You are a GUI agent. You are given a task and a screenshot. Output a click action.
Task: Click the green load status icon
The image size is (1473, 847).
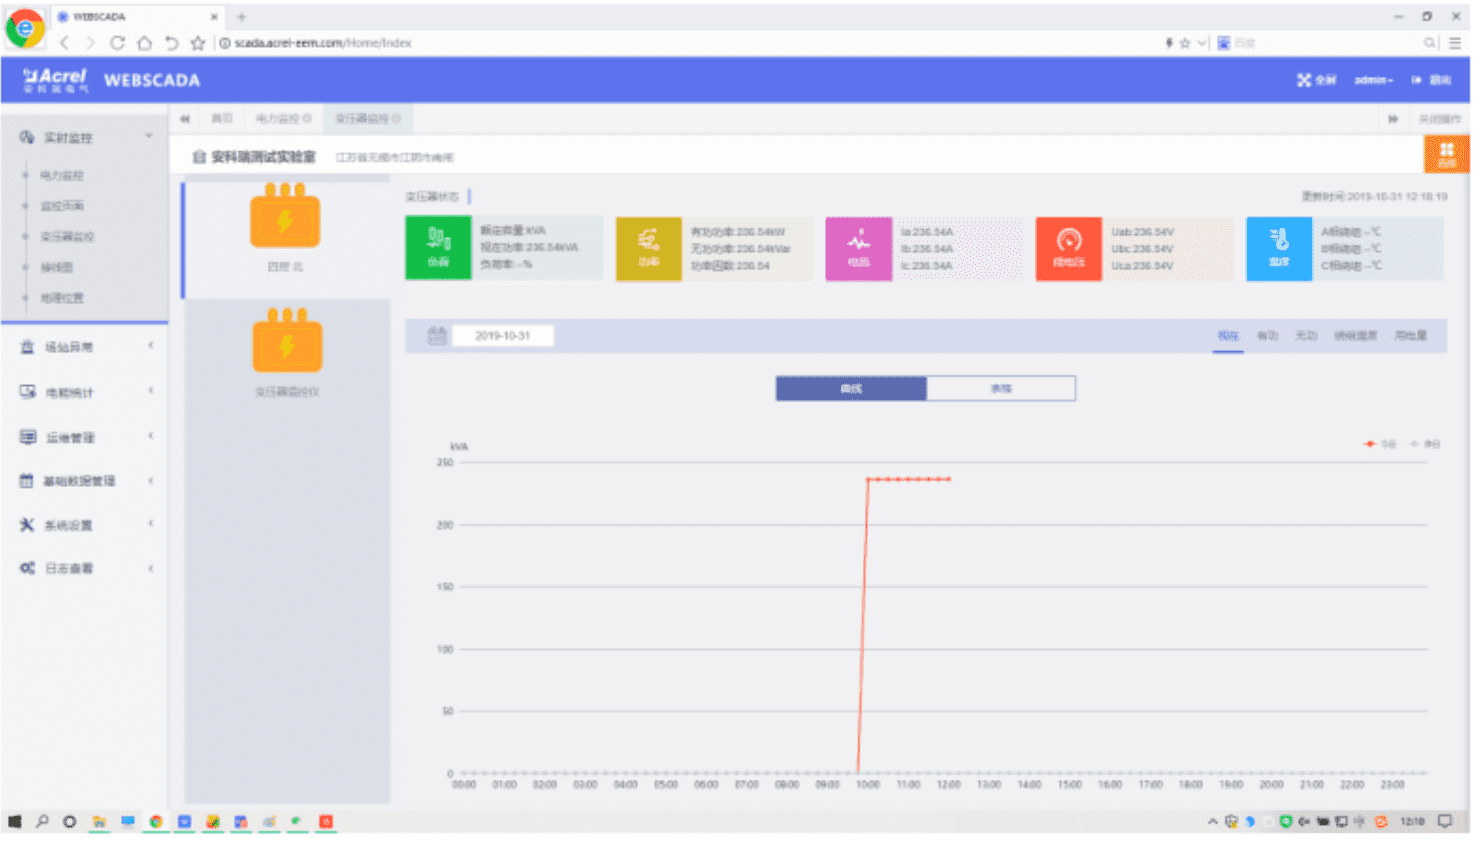tap(438, 248)
